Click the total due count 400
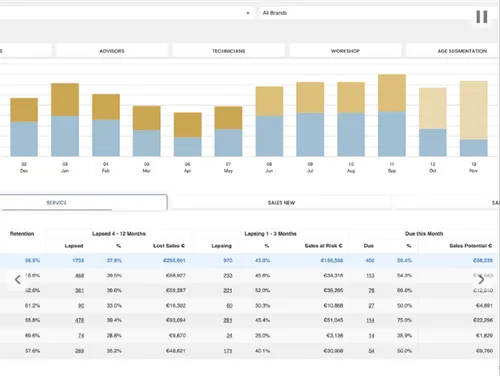 pyautogui.click(x=370, y=260)
